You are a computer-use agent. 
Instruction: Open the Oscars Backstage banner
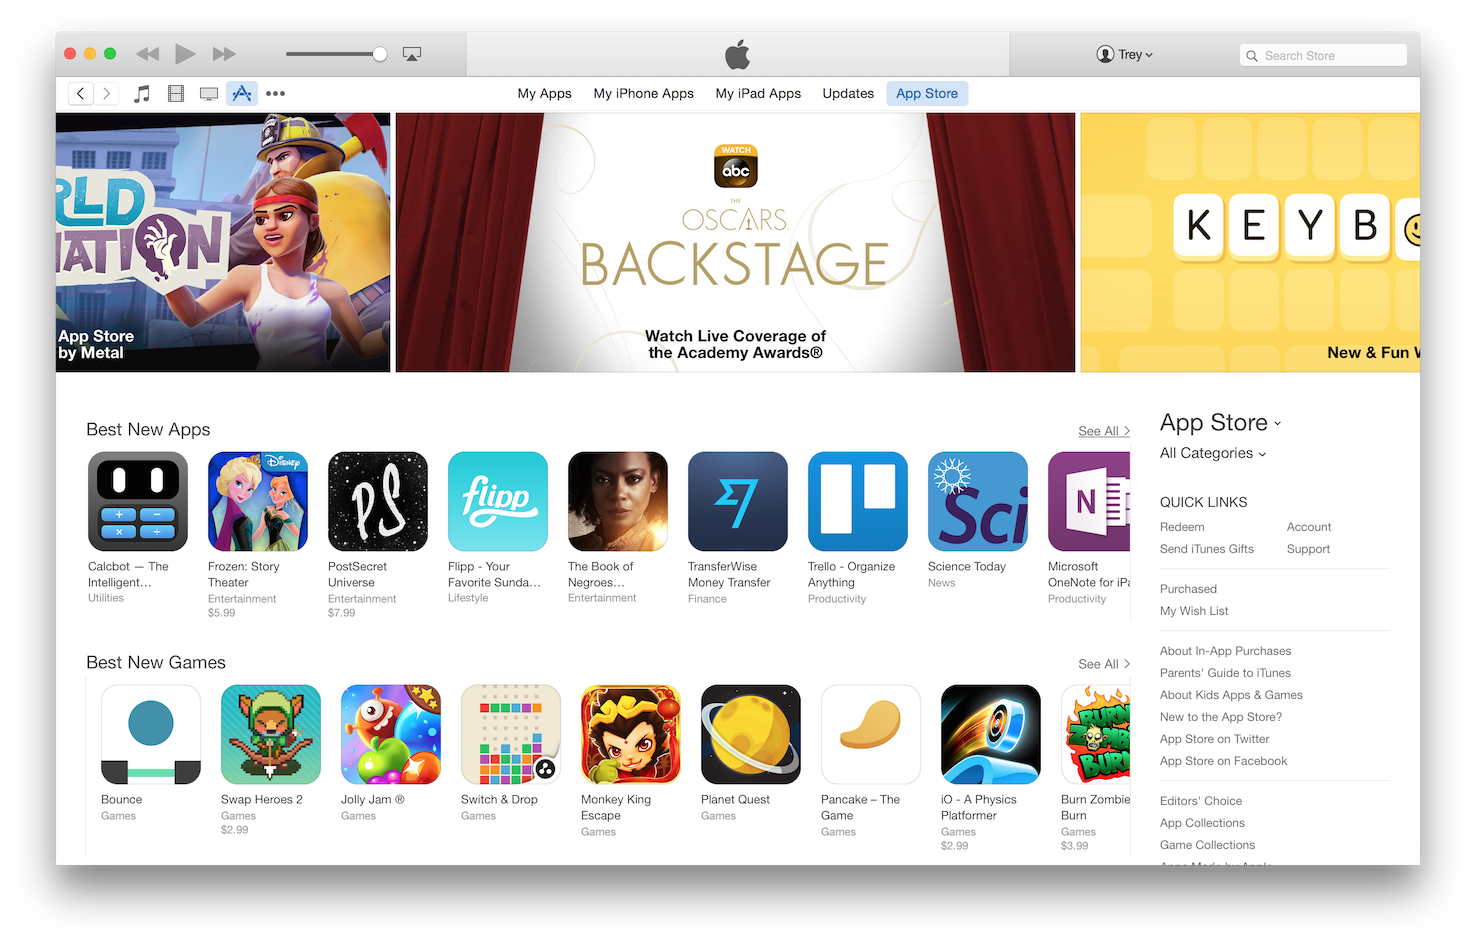click(735, 242)
